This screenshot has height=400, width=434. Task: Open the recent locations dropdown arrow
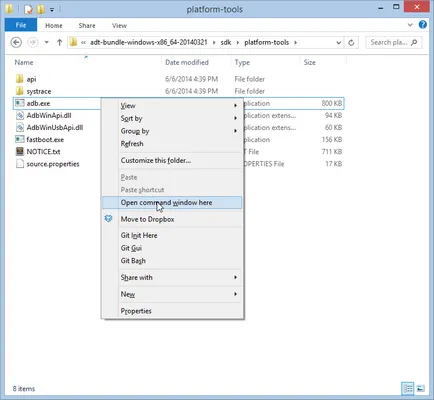(47, 42)
